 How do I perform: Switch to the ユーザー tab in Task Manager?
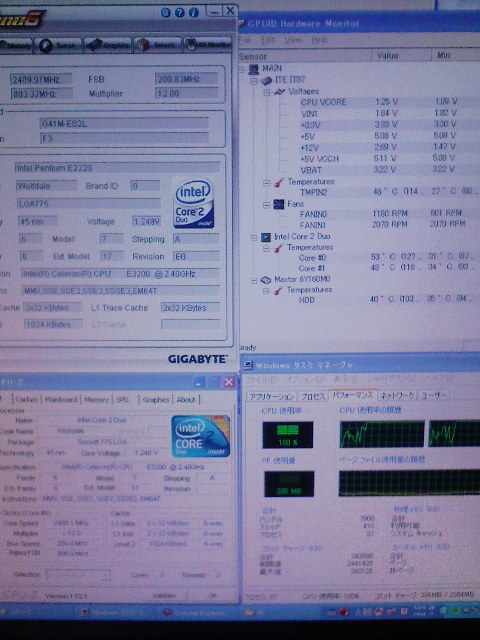(x=433, y=395)
